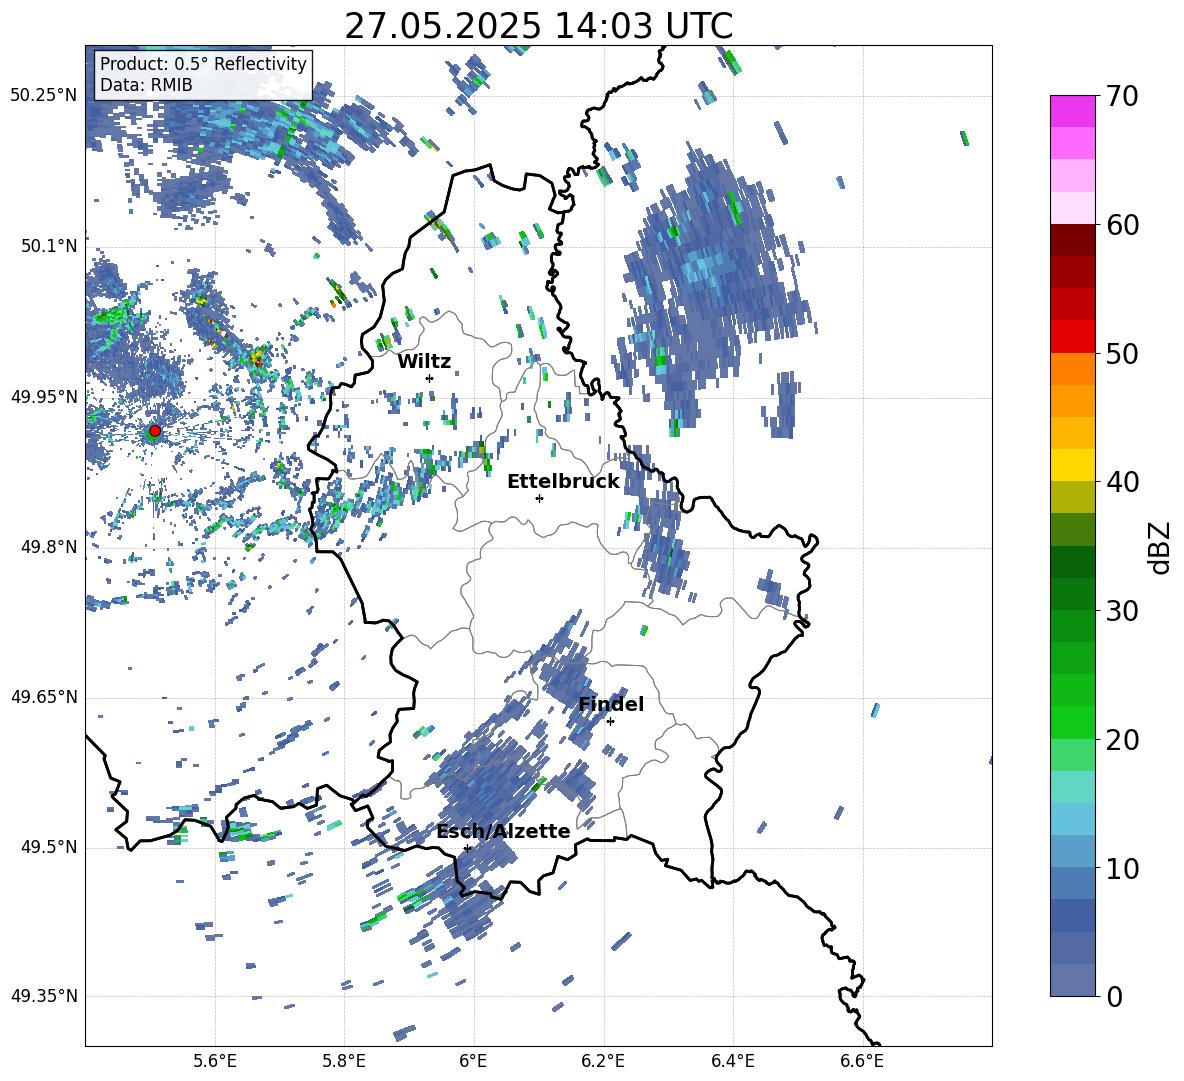Click the yellow colorbar swatch at 40
This screenshot has width=1184, height=1081.
tap(1072, 465)
